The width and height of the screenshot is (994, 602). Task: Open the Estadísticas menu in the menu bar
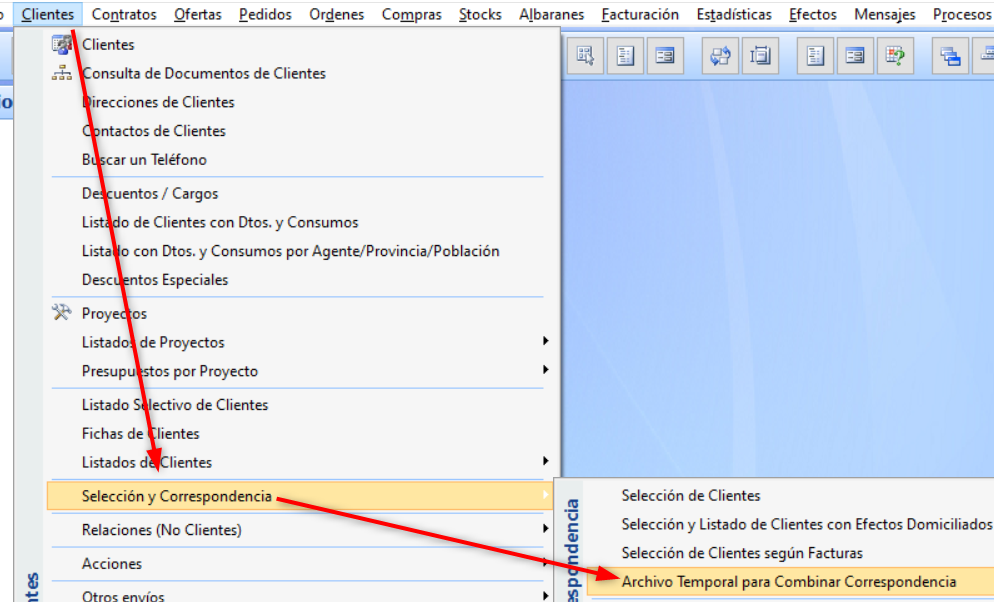(734, 14)
